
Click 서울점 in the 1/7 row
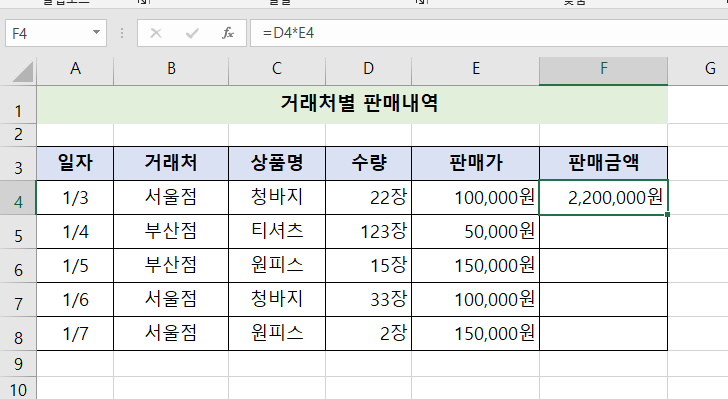click(x=171, y=334)
